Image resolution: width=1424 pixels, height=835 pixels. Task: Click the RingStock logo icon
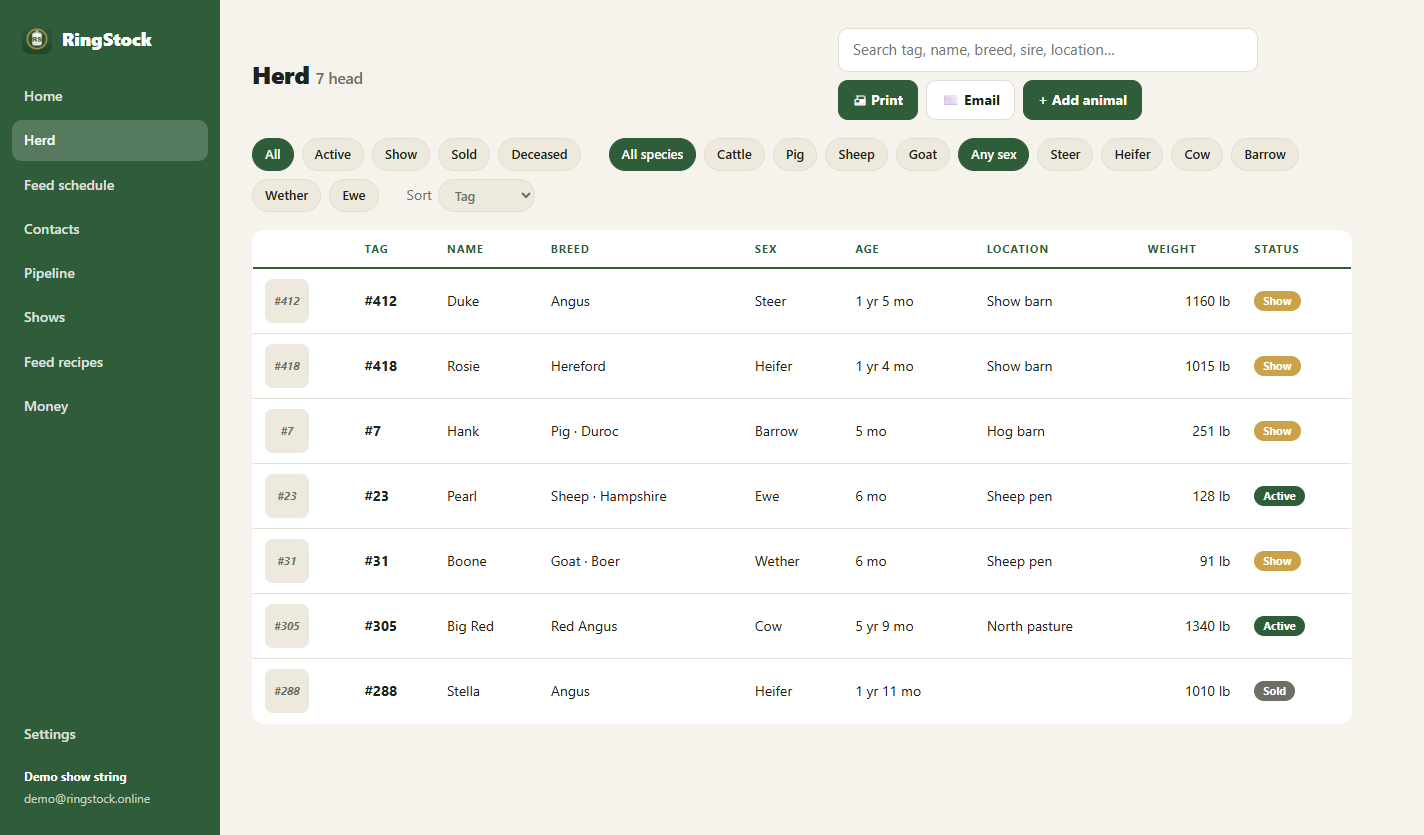(x=37, y=40)
